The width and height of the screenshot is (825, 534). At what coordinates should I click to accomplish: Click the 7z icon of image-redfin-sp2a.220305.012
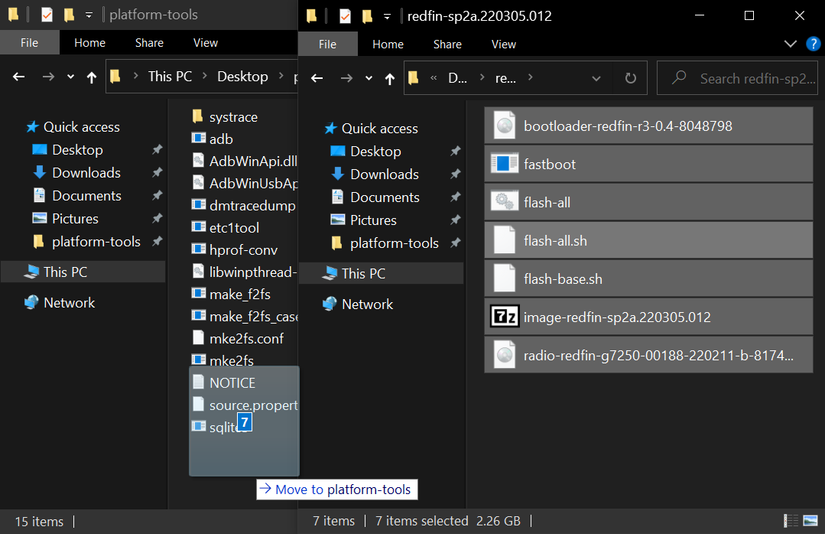tap(503, 317)
